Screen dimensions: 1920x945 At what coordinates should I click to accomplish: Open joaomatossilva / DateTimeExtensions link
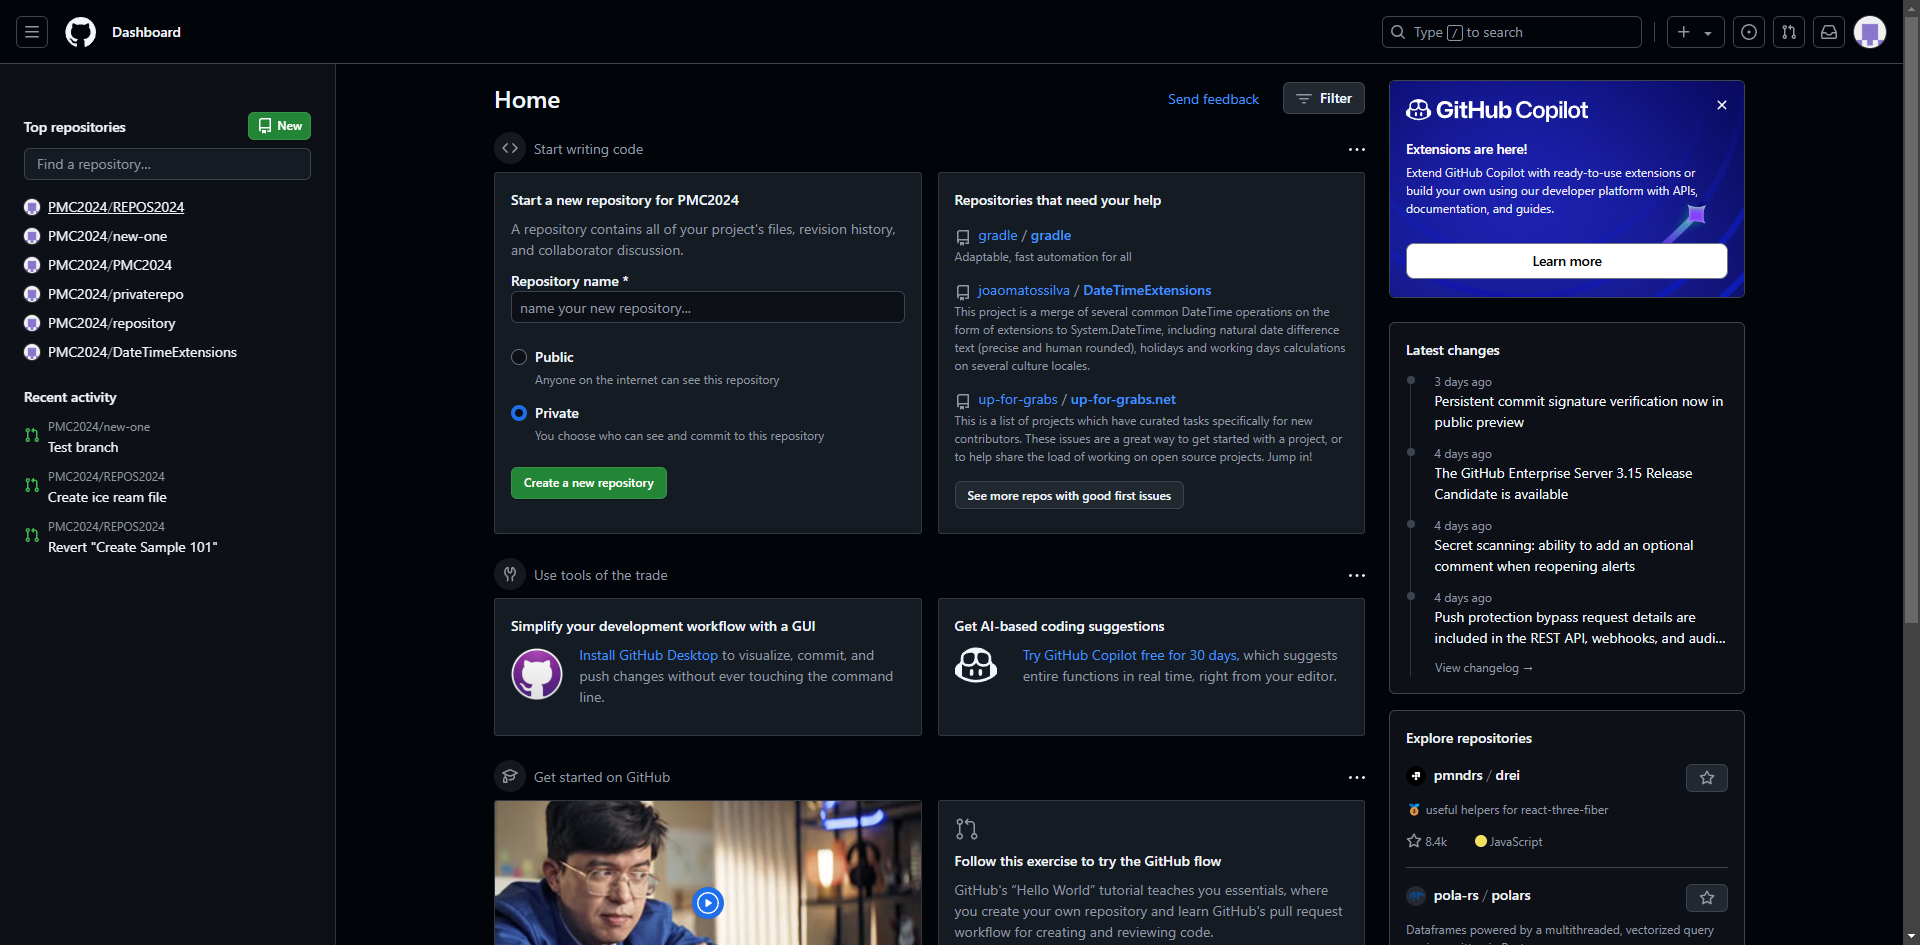pos(1095,290)
